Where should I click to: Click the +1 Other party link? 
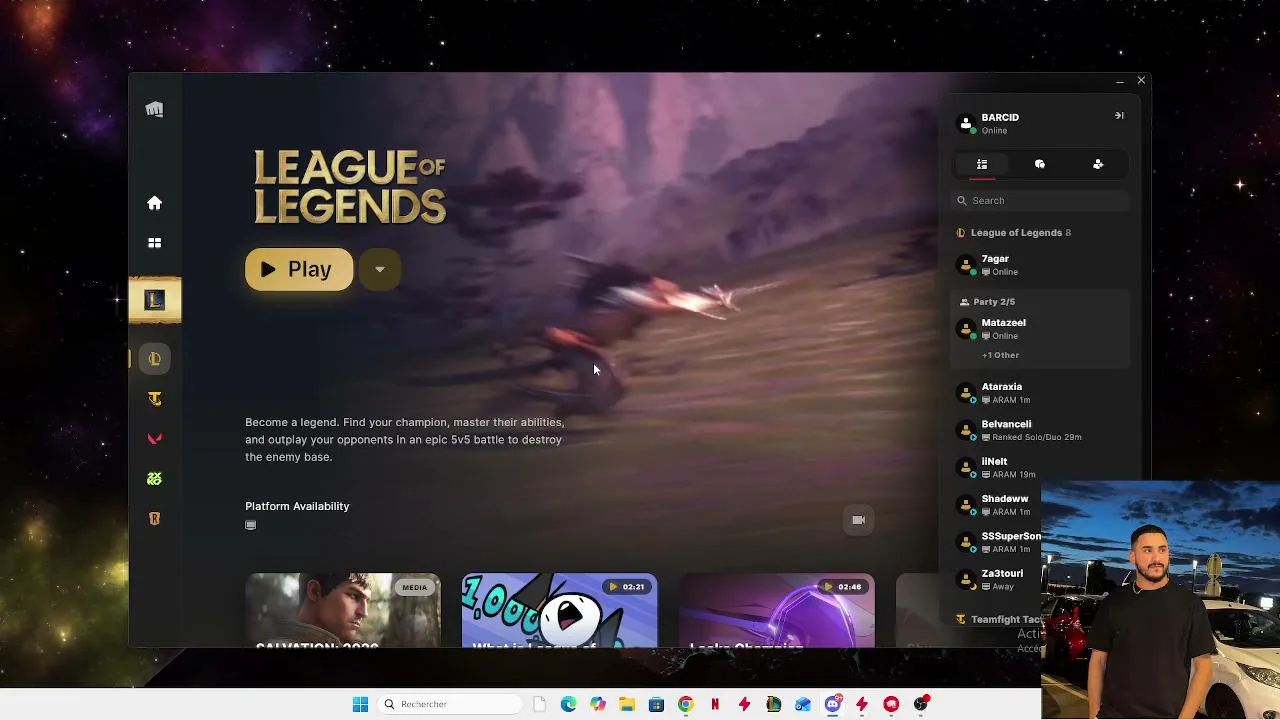(1000, 355)
